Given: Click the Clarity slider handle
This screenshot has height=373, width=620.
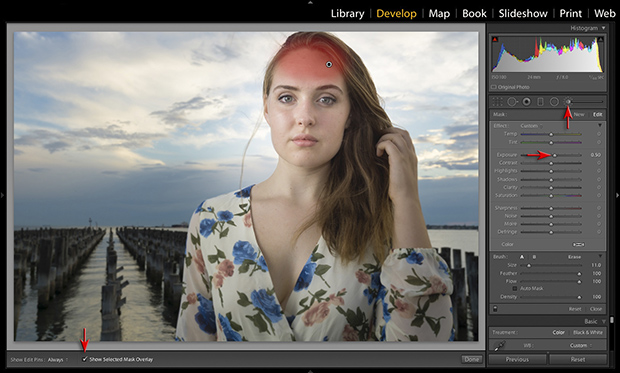Looking at the screenshot, I should click(551, 188).
